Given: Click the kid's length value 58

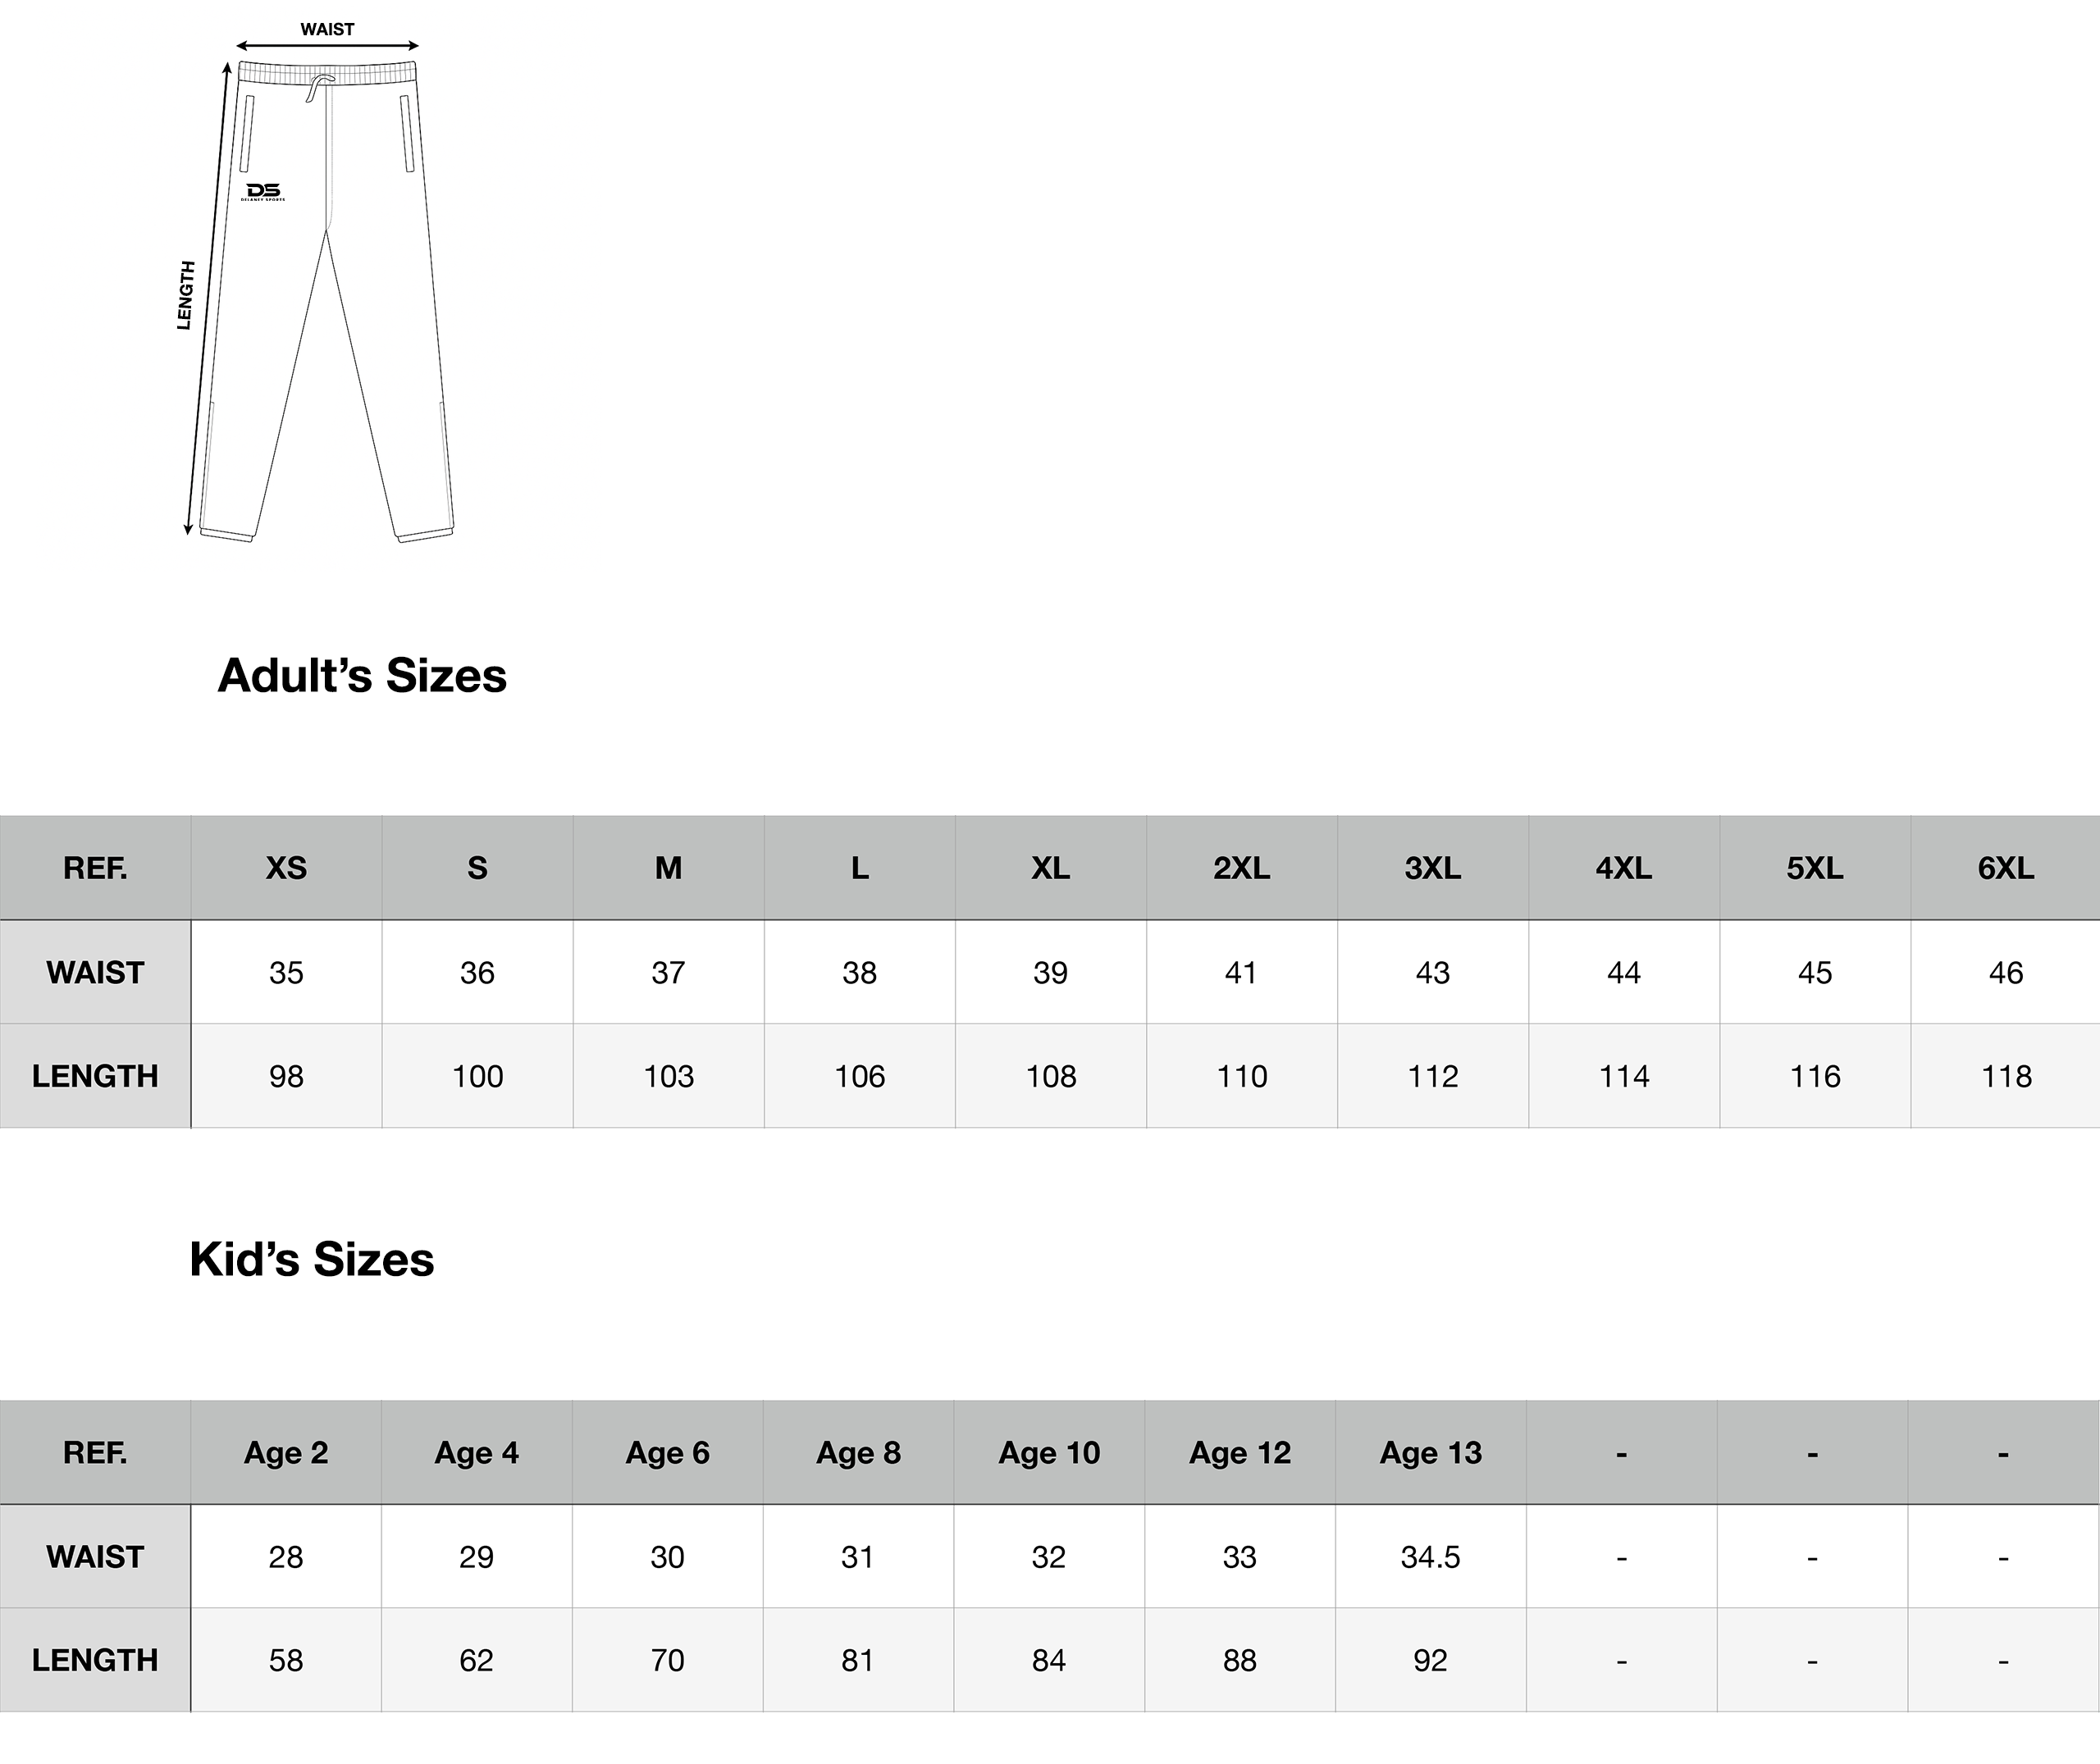Looking at the screenshot, I should coord(286,1661).
